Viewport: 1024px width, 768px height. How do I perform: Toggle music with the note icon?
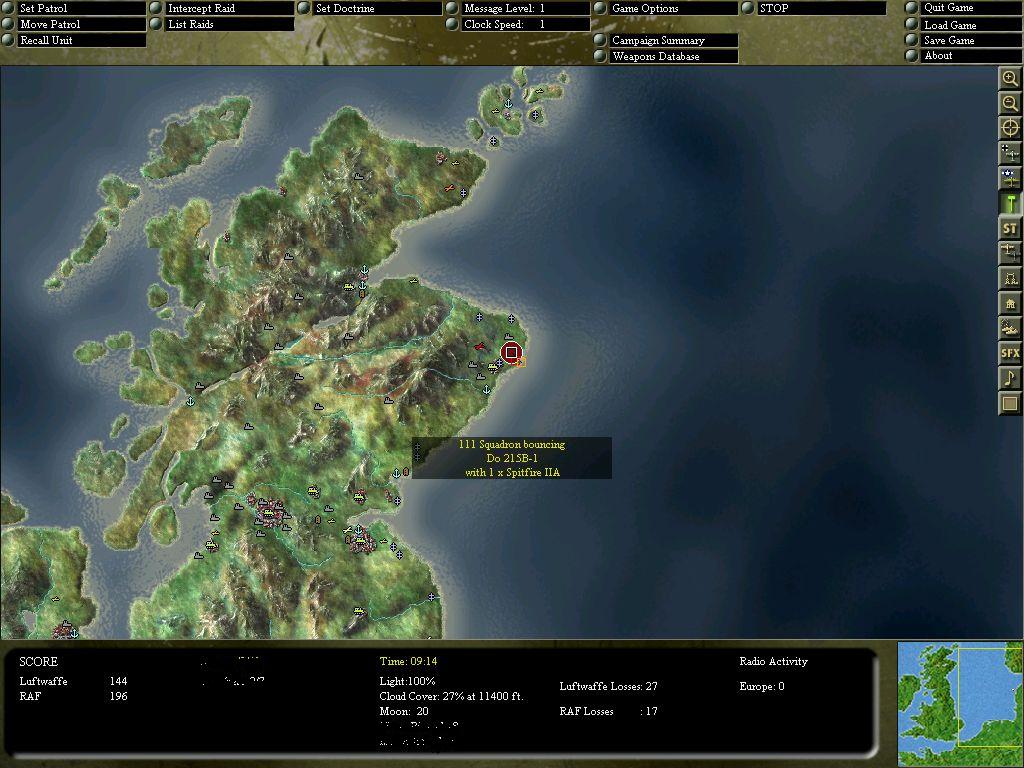(x=1010, y=377)
